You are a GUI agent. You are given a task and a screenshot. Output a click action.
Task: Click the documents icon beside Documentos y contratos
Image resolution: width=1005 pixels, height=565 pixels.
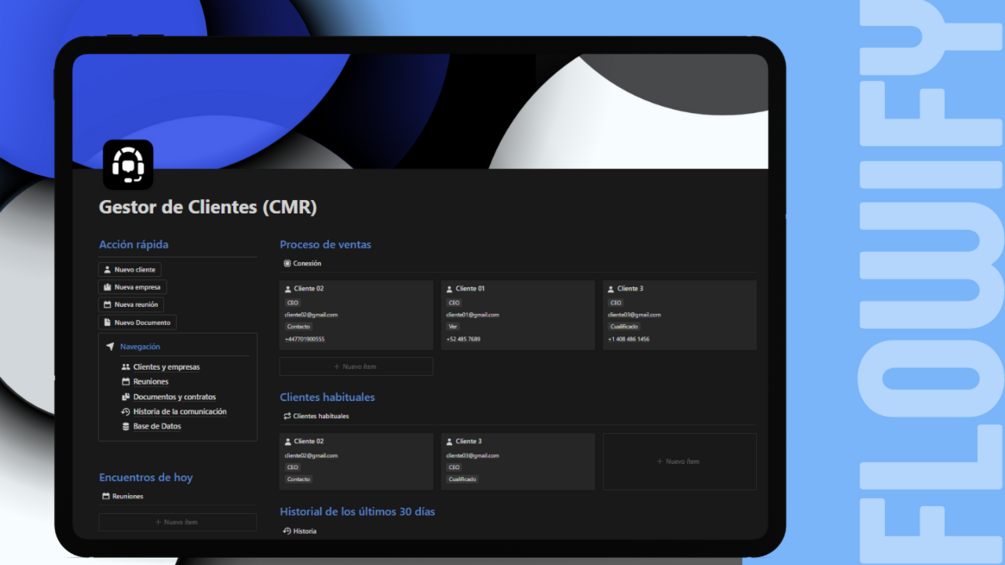[126, 397]
